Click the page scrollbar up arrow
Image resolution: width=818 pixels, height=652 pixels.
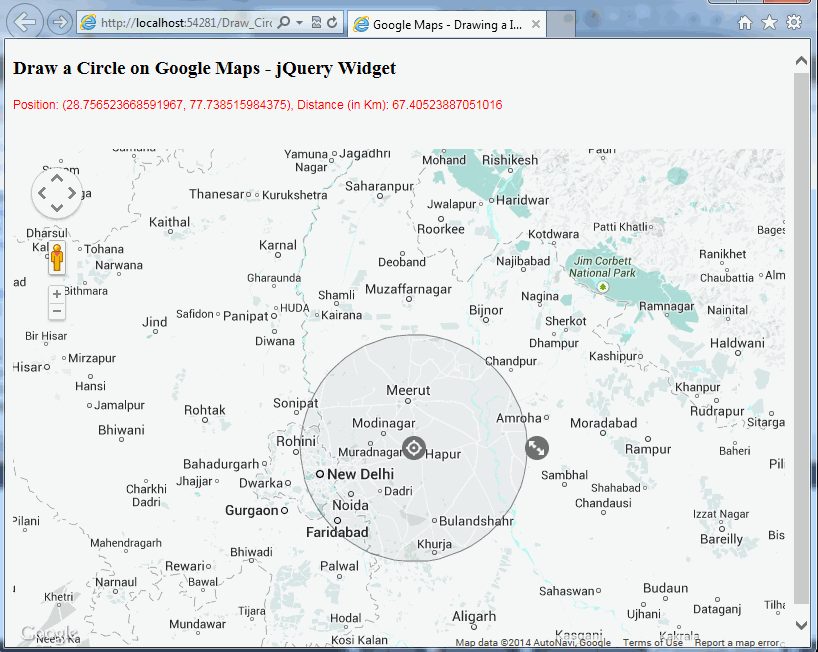(801, 61)
